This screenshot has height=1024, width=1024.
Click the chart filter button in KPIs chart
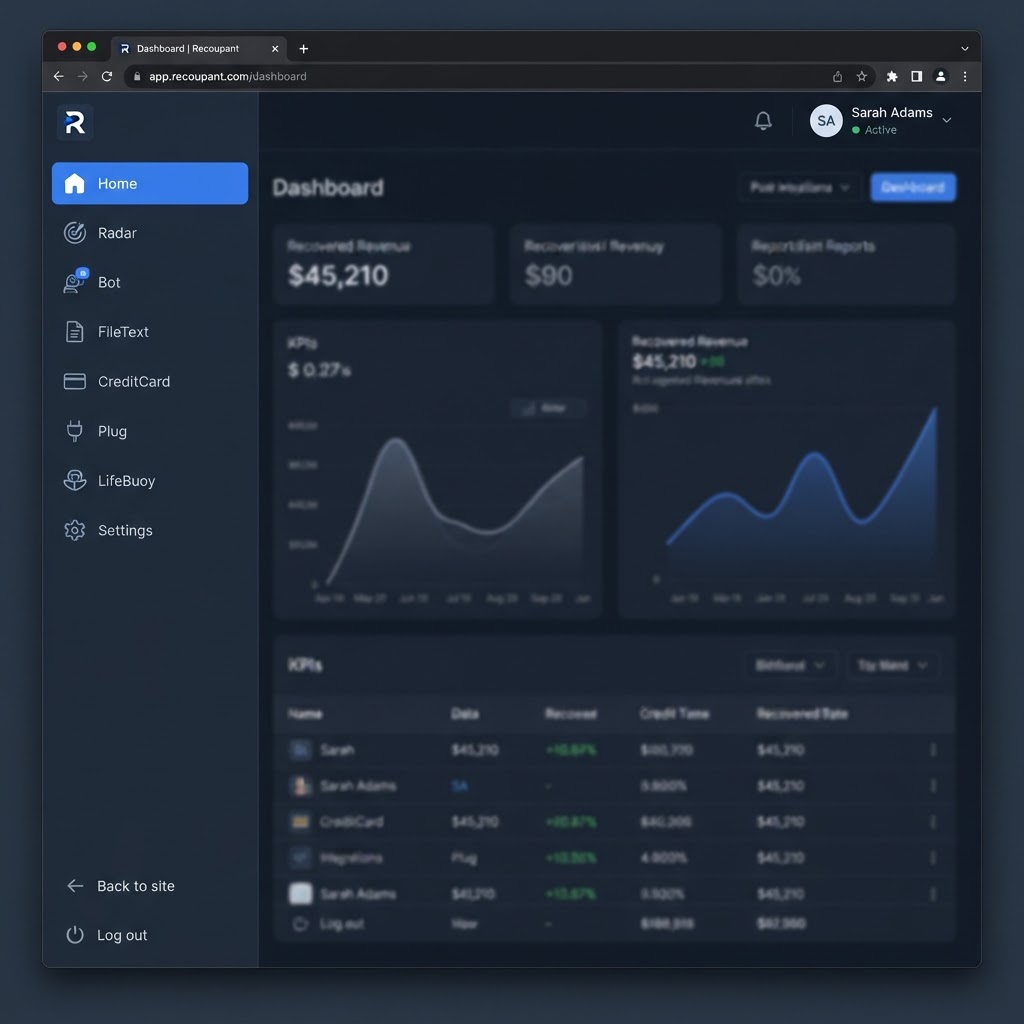(547, 408)
